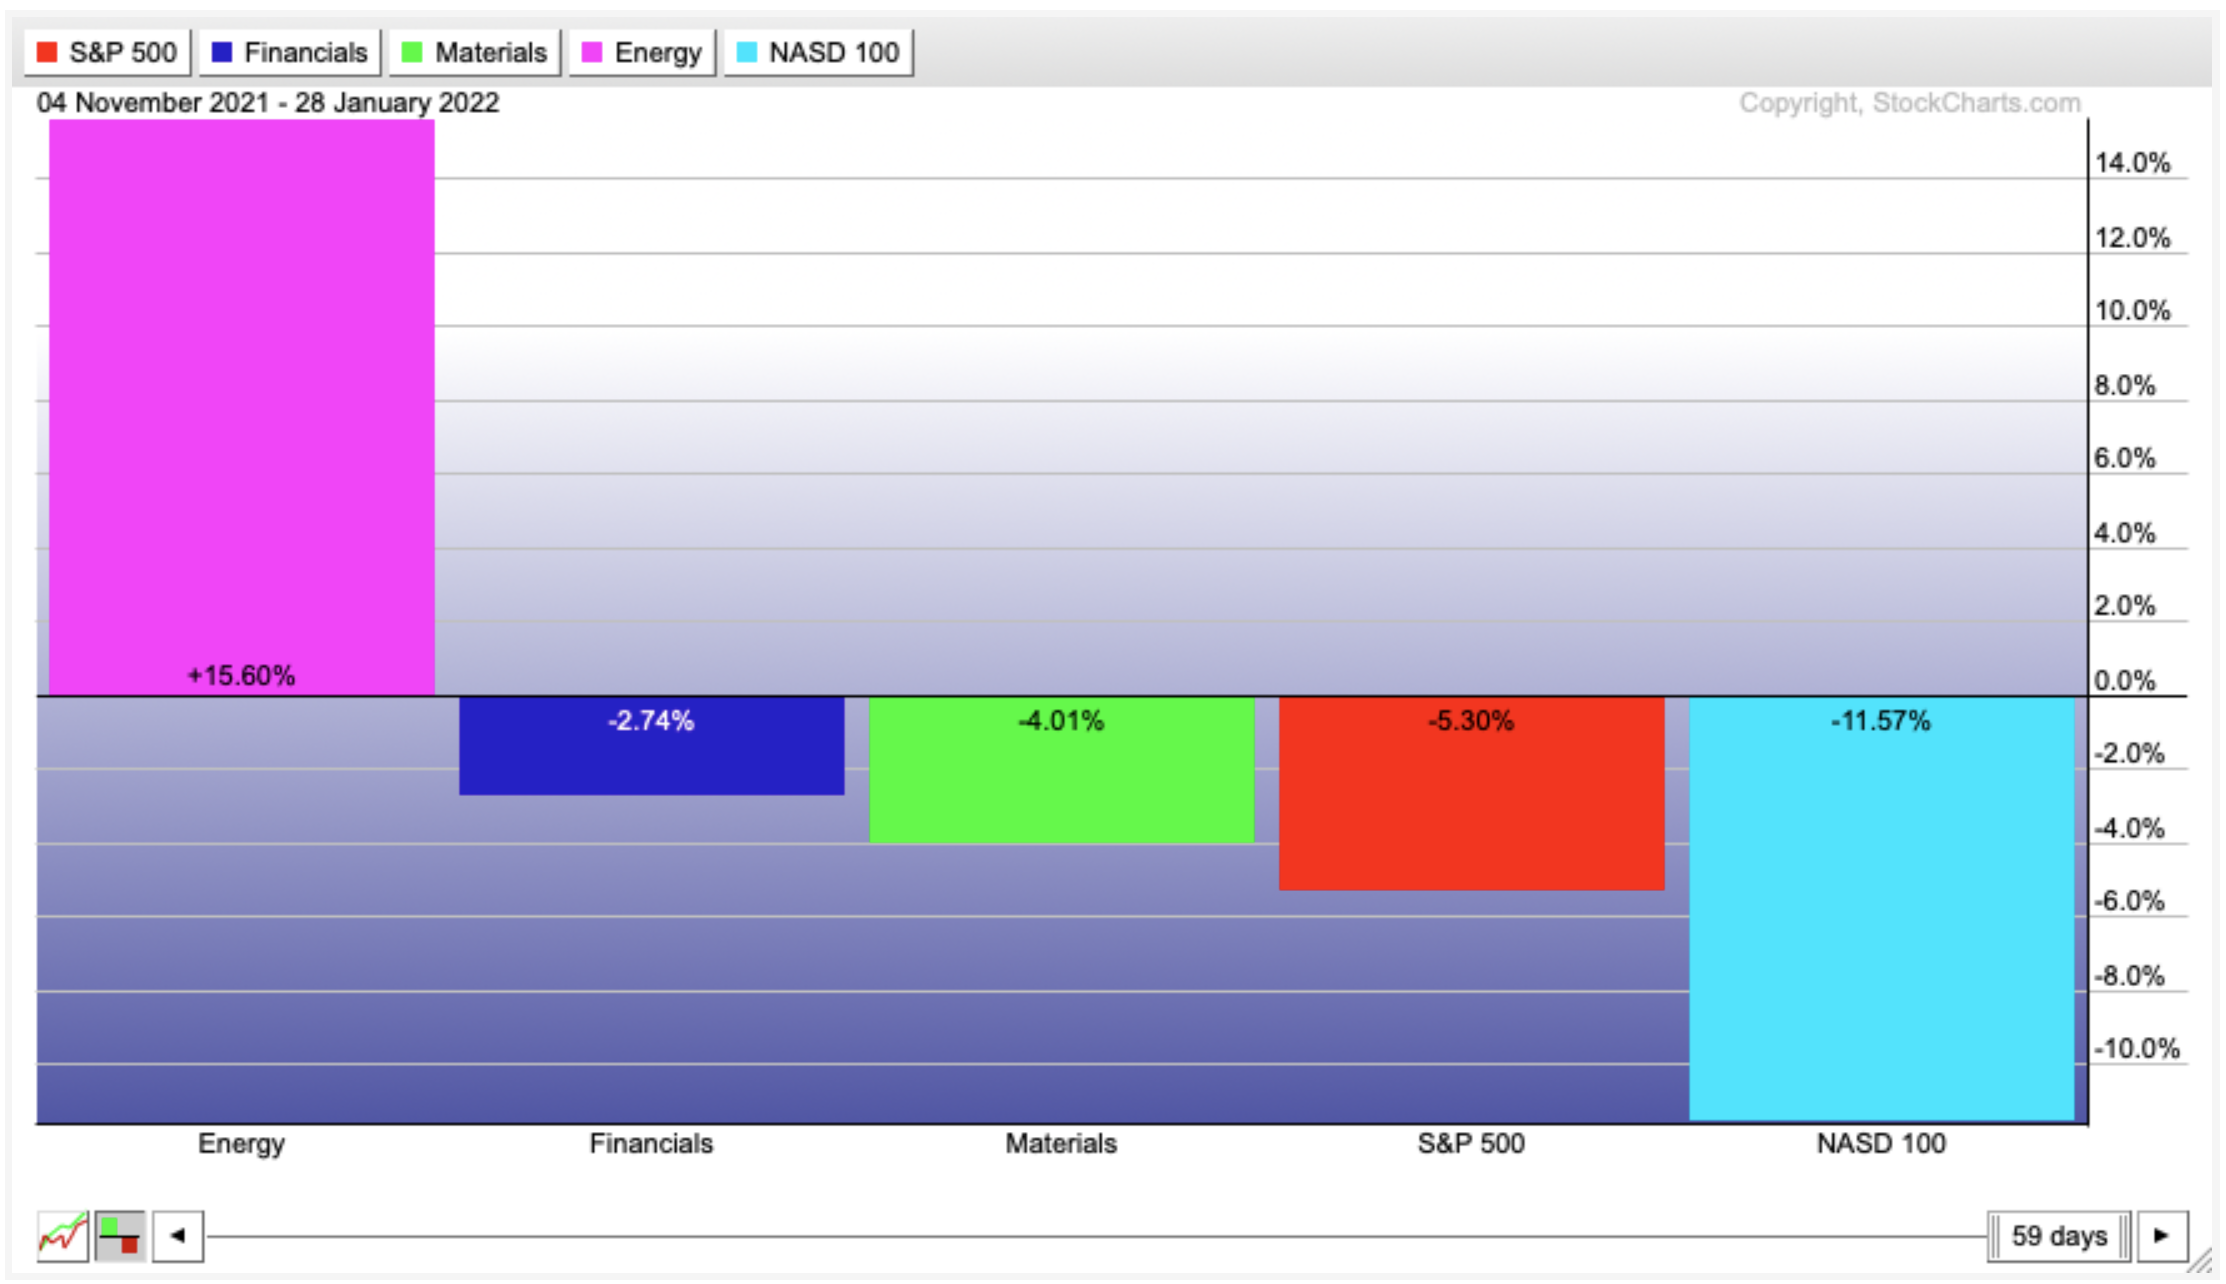Toggle the Energy legend button
This screenshot has width=2226, height=1284.
pos(642,52)
